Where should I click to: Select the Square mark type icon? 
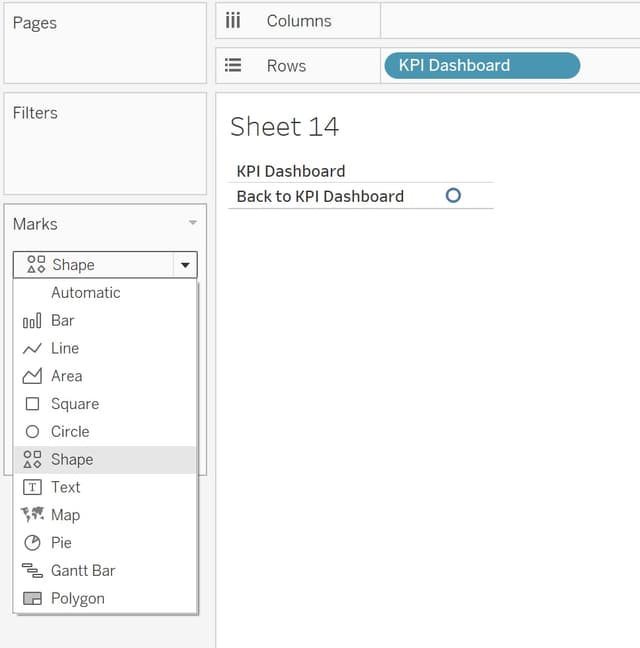(32, 404)
